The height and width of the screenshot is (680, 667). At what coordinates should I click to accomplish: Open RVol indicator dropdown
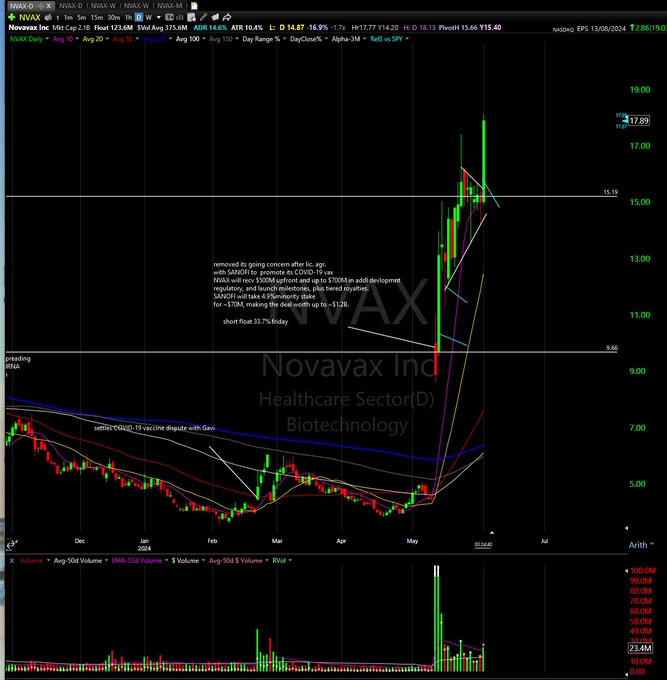click(290, 560)
